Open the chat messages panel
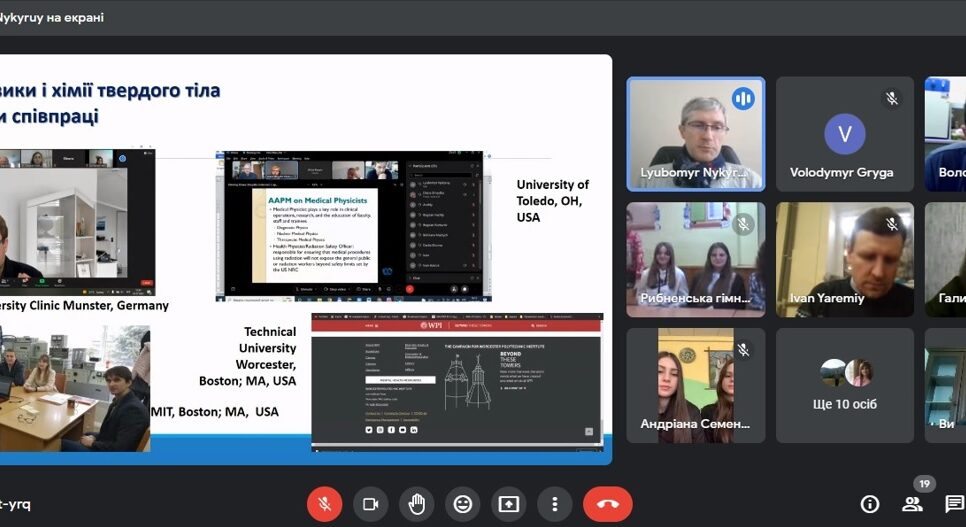The width and height of the screenshot is (966, 527). click(954, 504)
